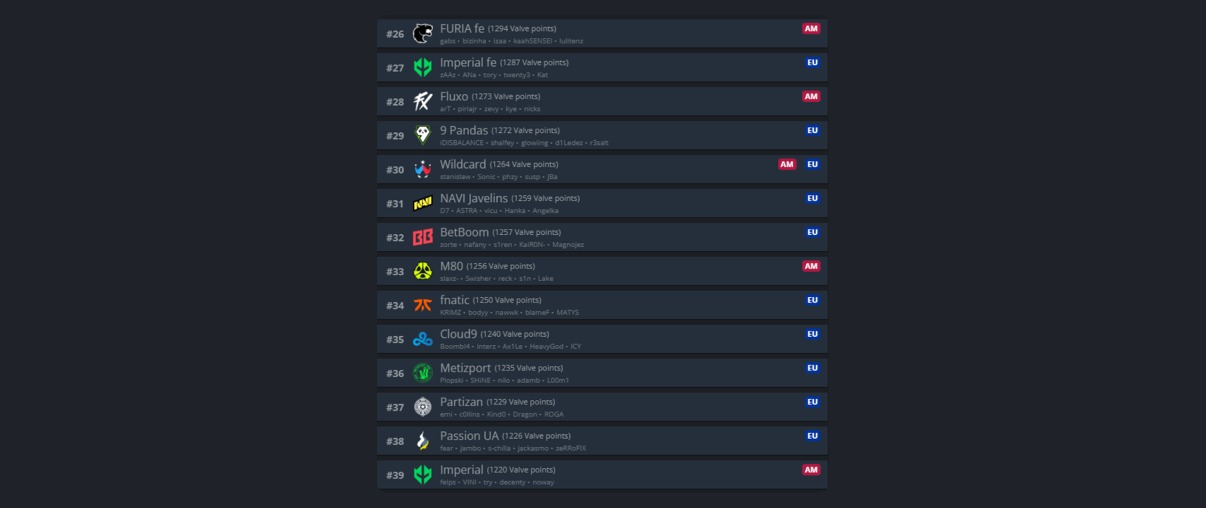Click the FURIA fe panther logo
1206x508 pixels.
(x=423, y=34)
